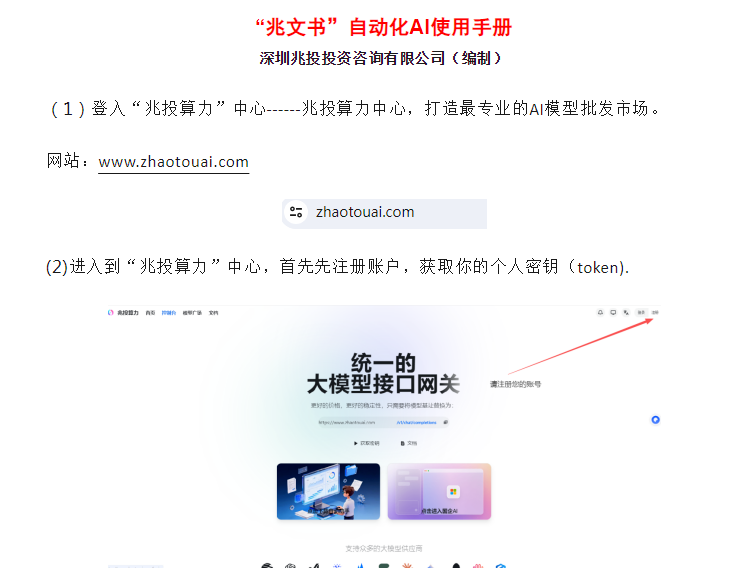Image resolution: width=742 pixels, height=574 pixels.
Task: Select the /v1/chat/completions endpoint text
Action: [416, 423]
